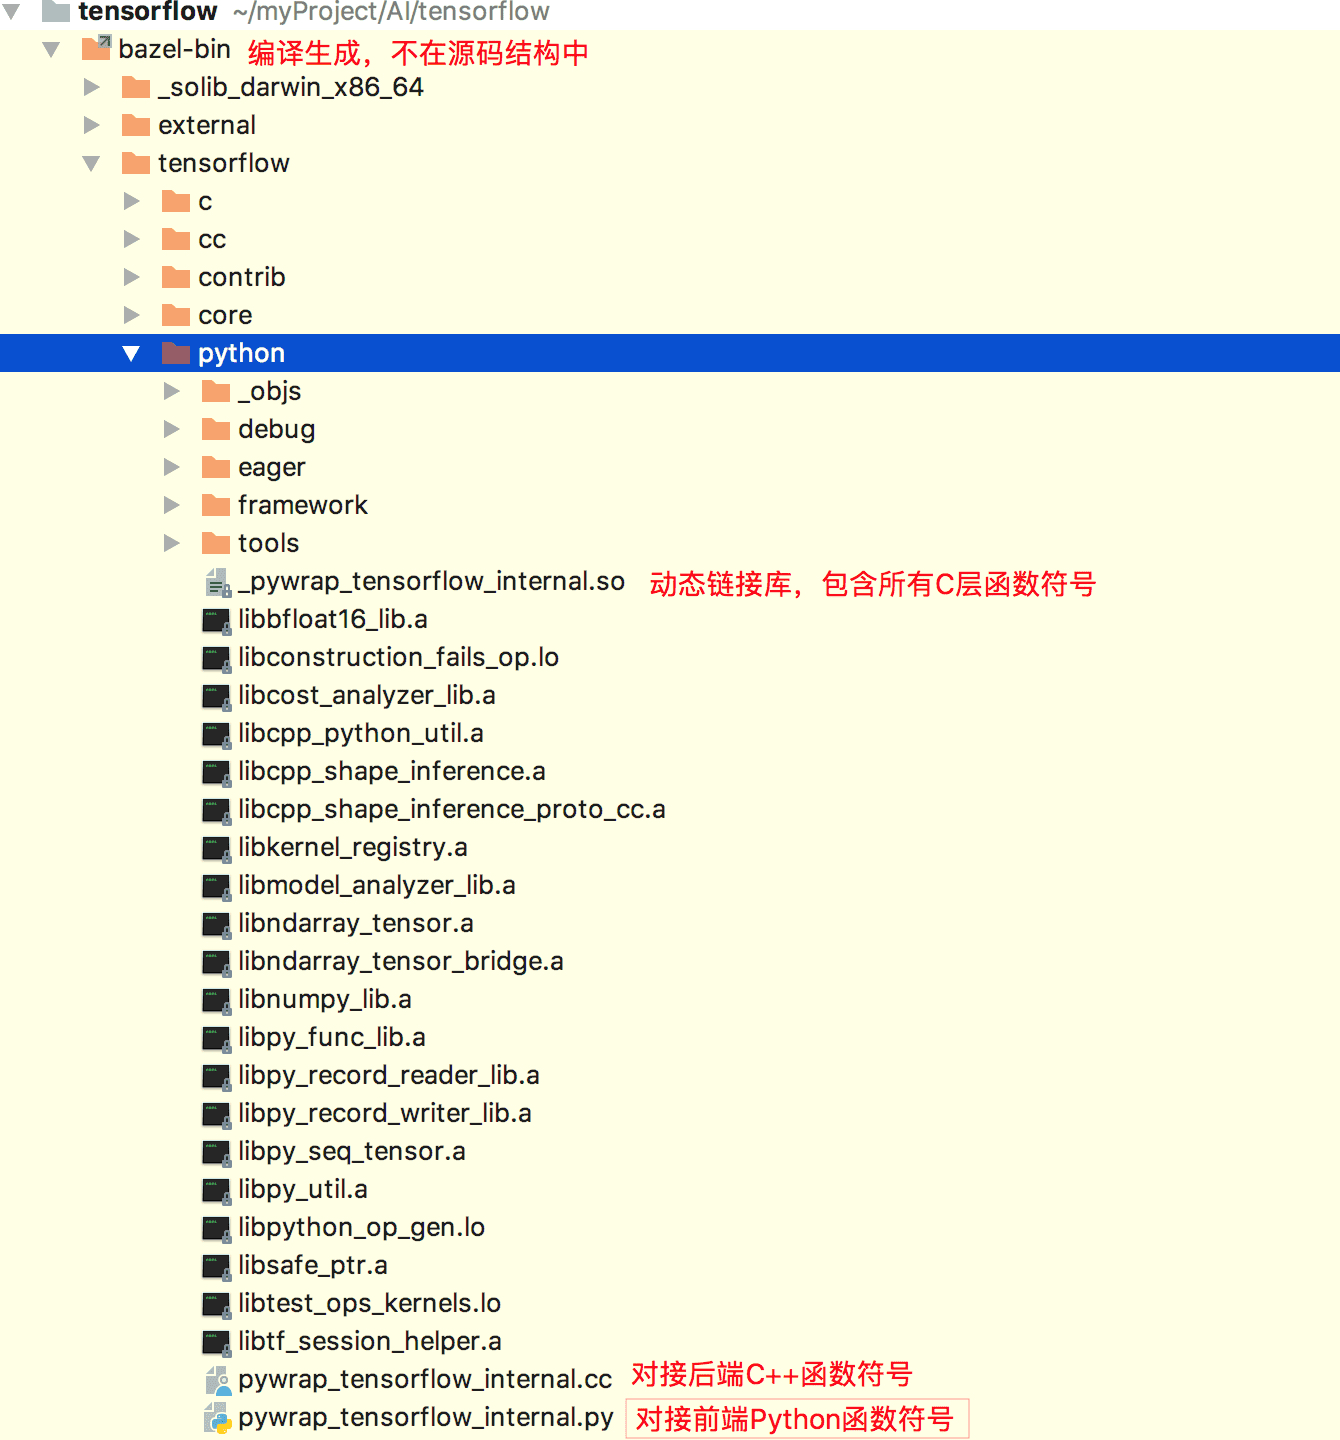Select libpy_seq_tensor.a file
Image resolution: width=1340 pixels, height=1440 pixels.
(x=352, y=1151)
